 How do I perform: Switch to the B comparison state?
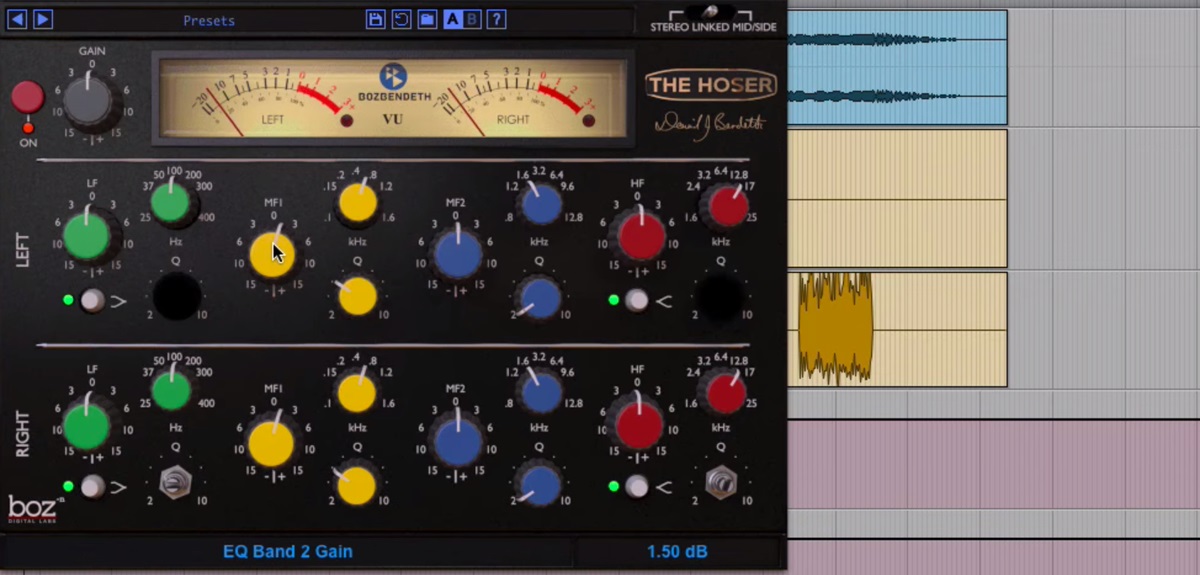(x=471, y=19)
